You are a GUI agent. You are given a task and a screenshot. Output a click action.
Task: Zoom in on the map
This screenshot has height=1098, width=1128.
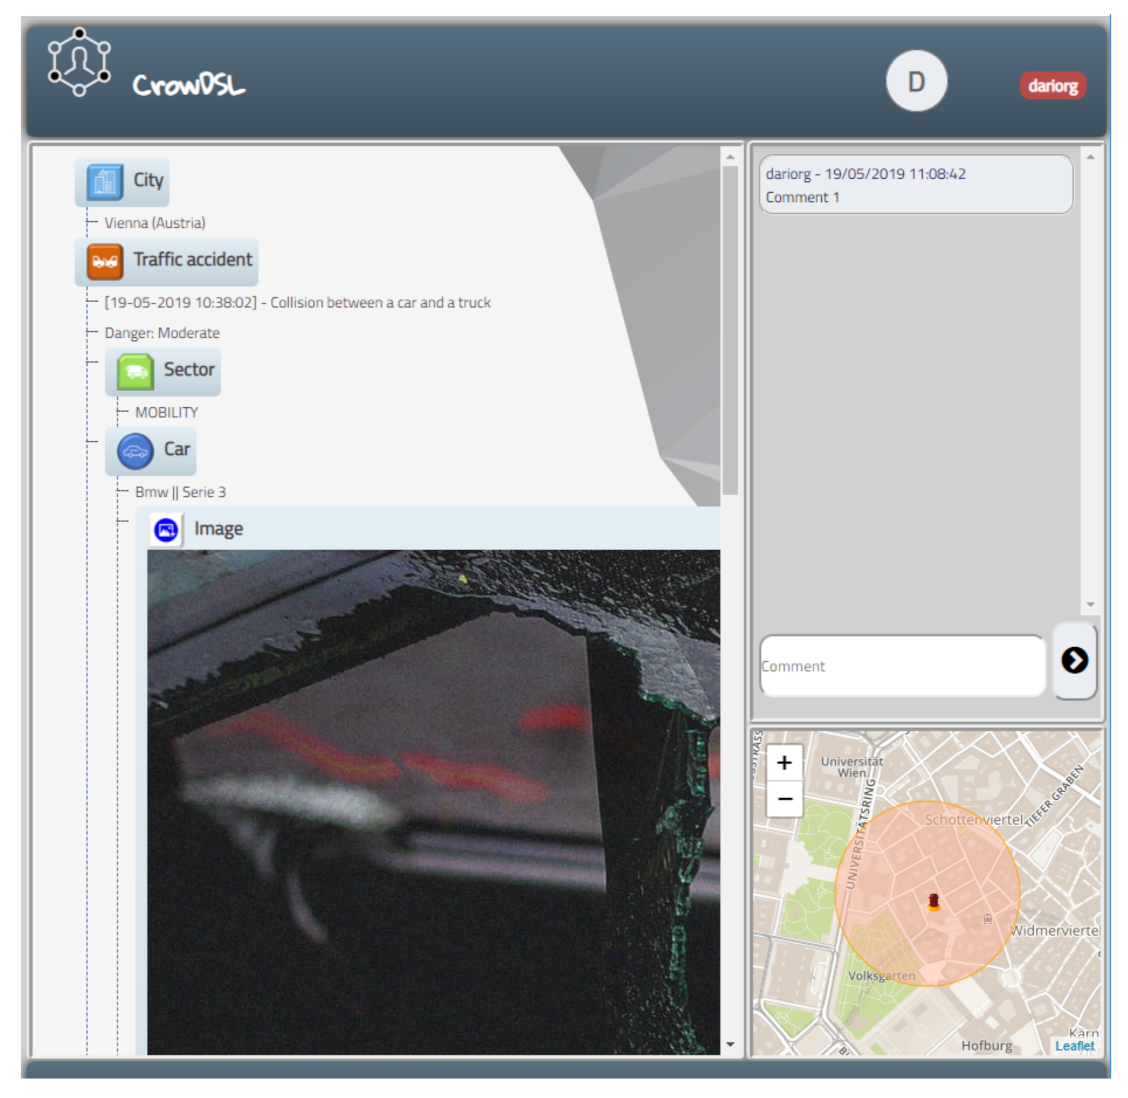(785, 763)
